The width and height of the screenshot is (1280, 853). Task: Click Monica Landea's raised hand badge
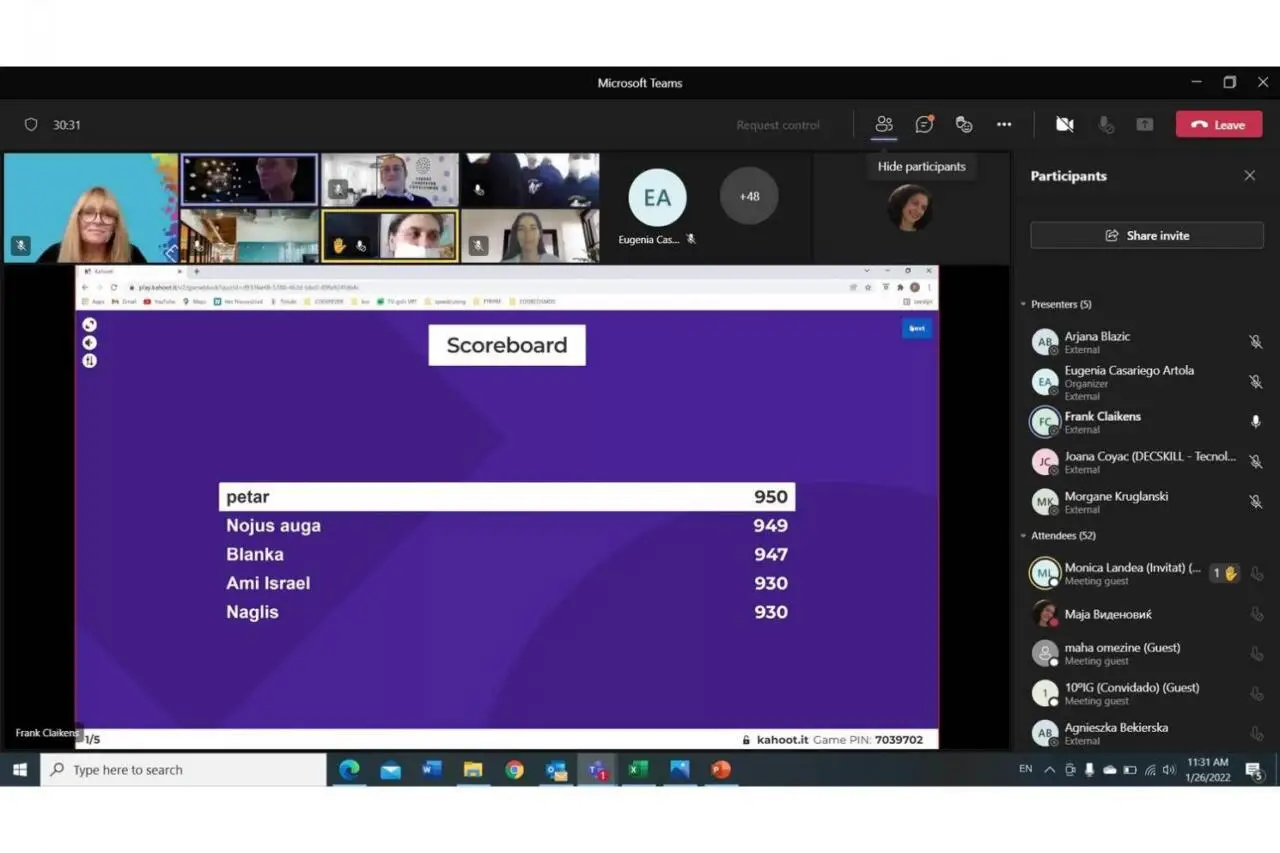click(1225, 573)
